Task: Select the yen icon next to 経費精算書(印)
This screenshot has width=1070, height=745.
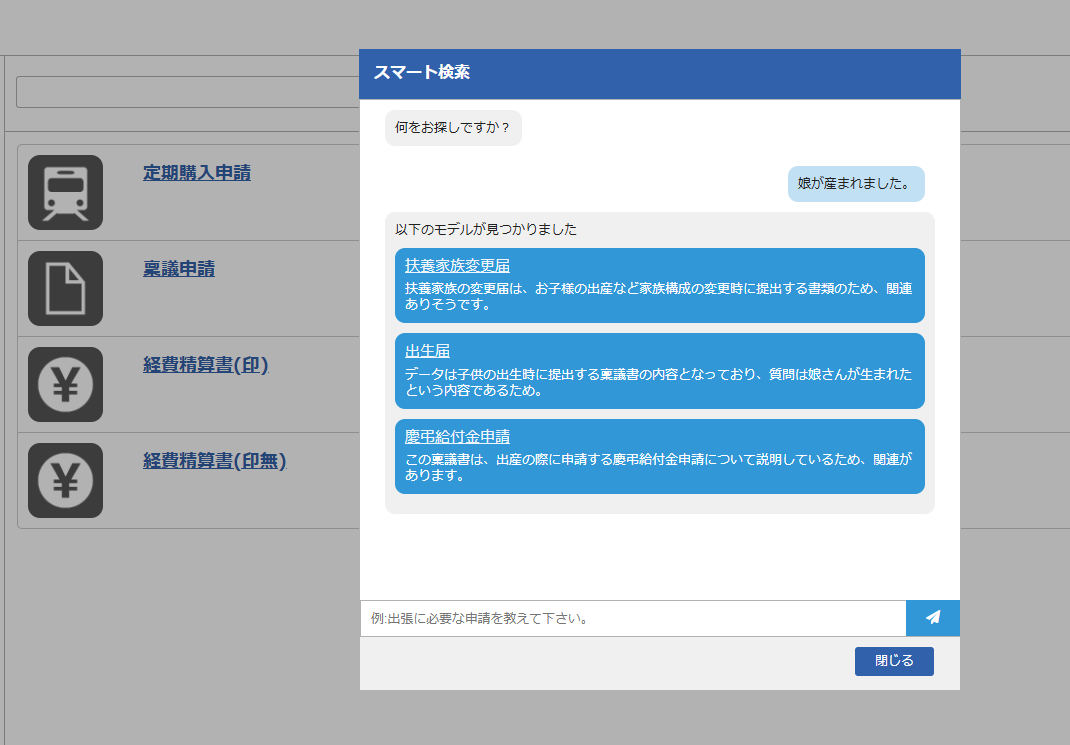Action: pyautogui.click(x=65, y=384)
